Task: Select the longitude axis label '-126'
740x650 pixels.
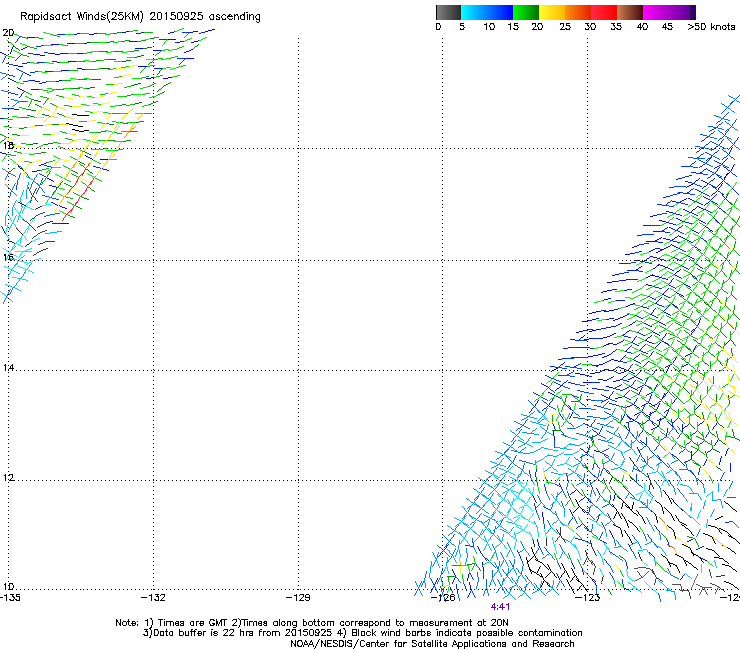Action: point(443,598)
